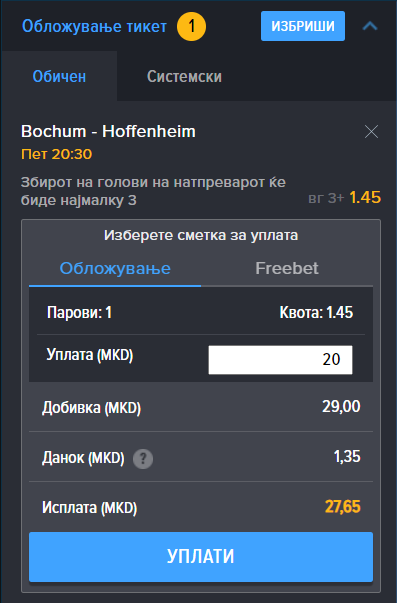The height and width of the screenshot is (603, 397).
Task: Click the Пет 20:30 match time
Action: [57, 154]
